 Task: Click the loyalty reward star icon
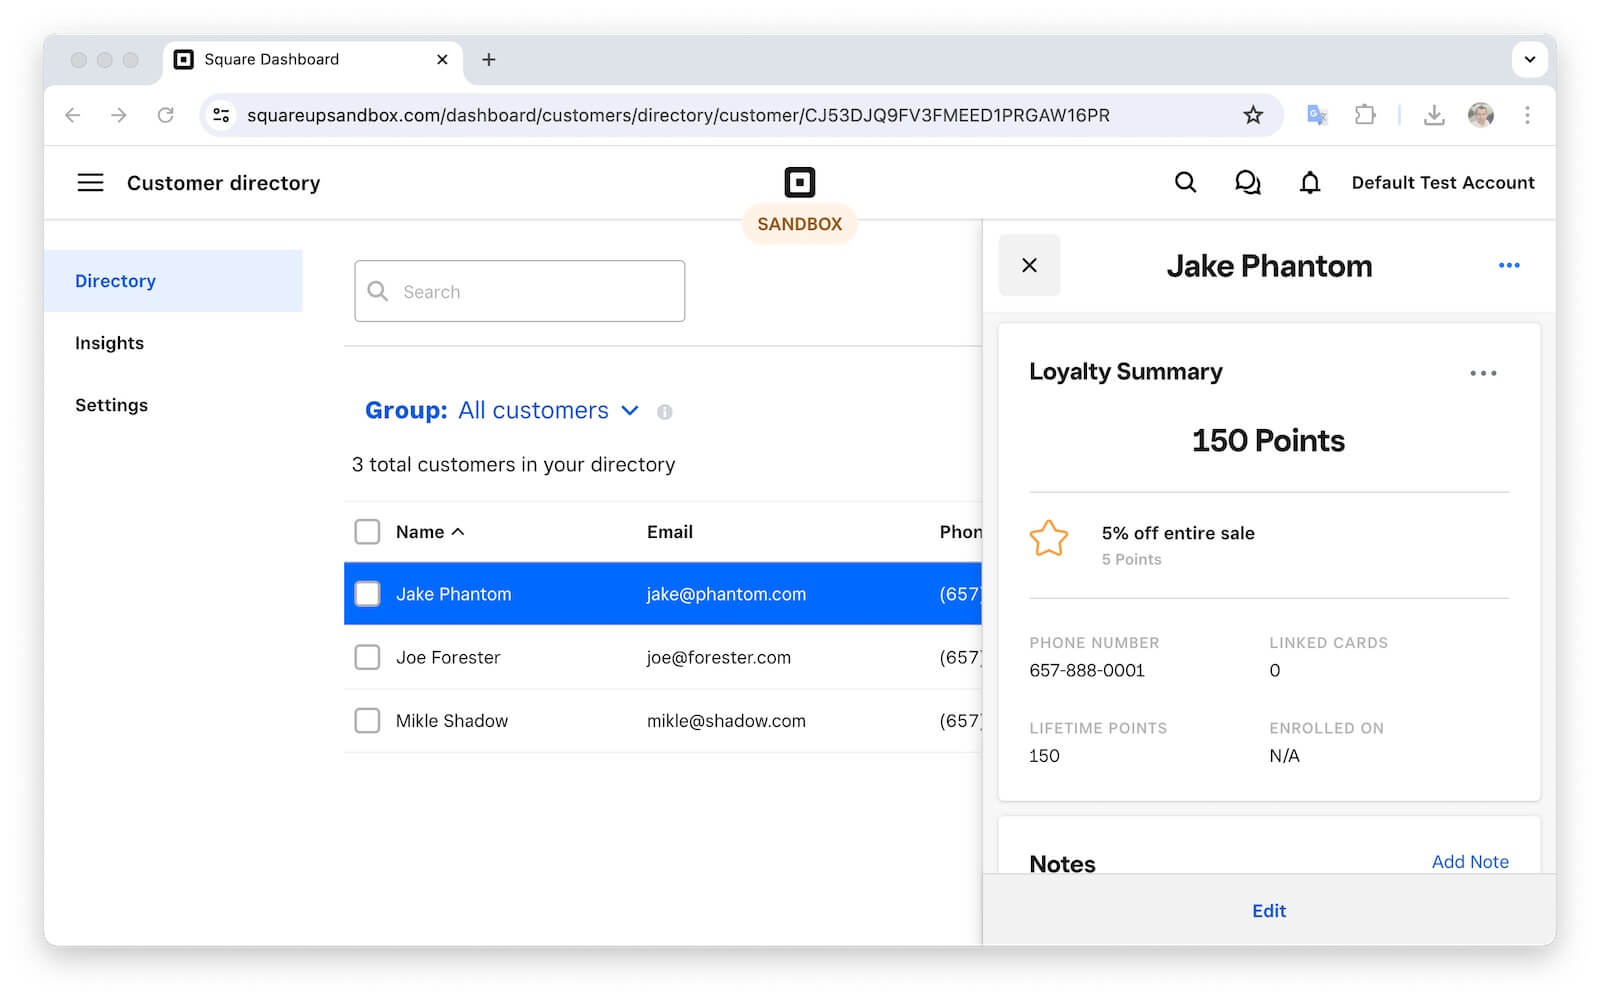pos(1049,539)
